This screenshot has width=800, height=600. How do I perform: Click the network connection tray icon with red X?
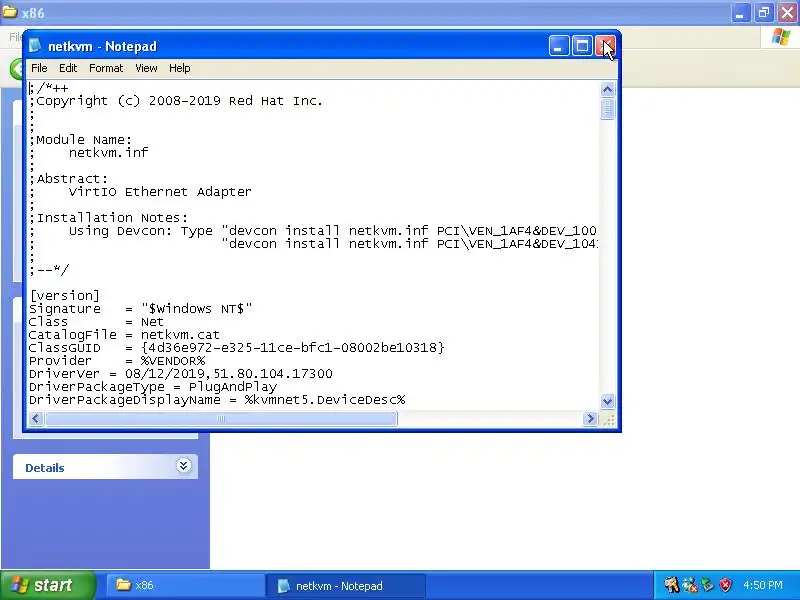(x=690, y=585)
